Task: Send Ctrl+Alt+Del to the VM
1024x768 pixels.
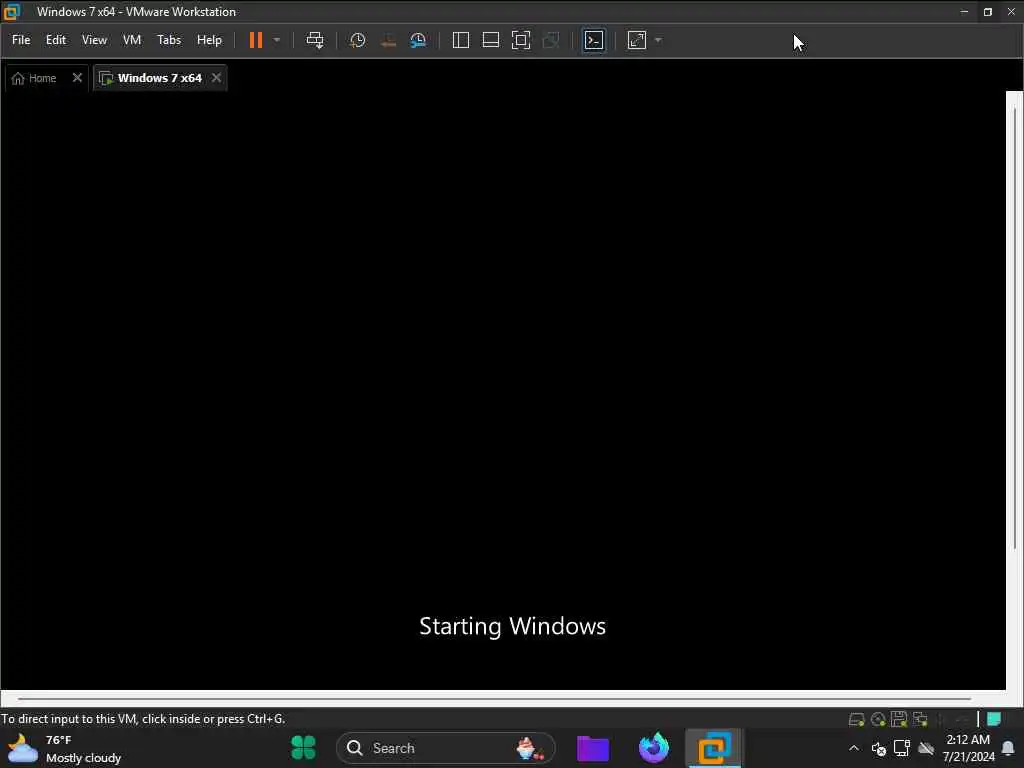Action: 315,40
